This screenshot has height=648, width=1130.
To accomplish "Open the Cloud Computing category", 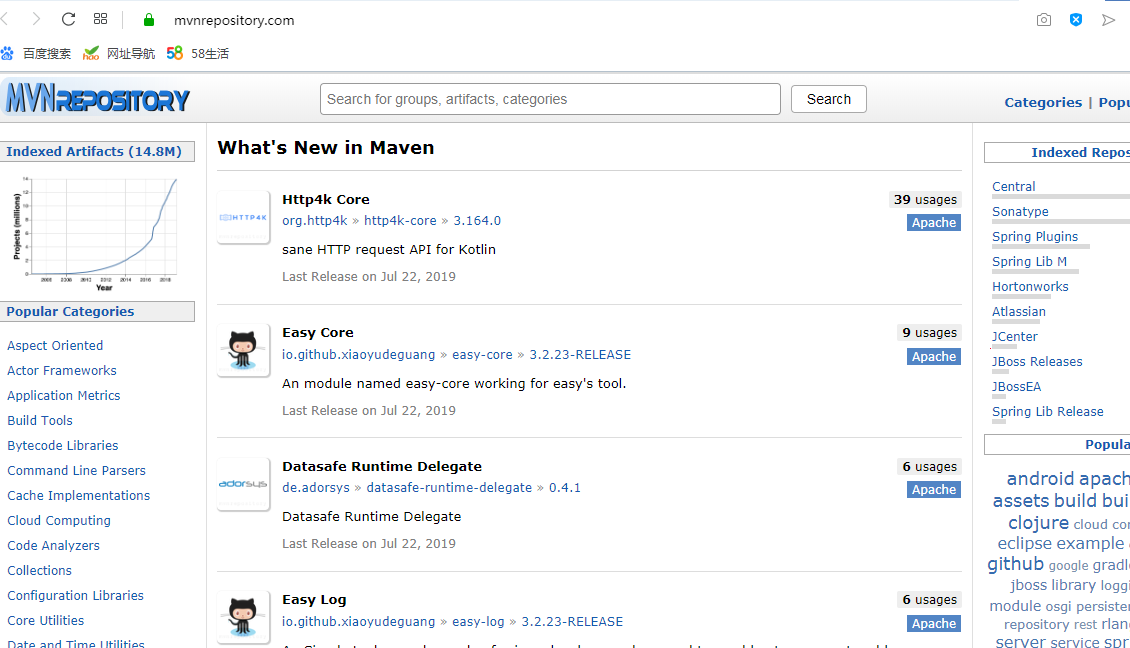I will tap(59, 520).
